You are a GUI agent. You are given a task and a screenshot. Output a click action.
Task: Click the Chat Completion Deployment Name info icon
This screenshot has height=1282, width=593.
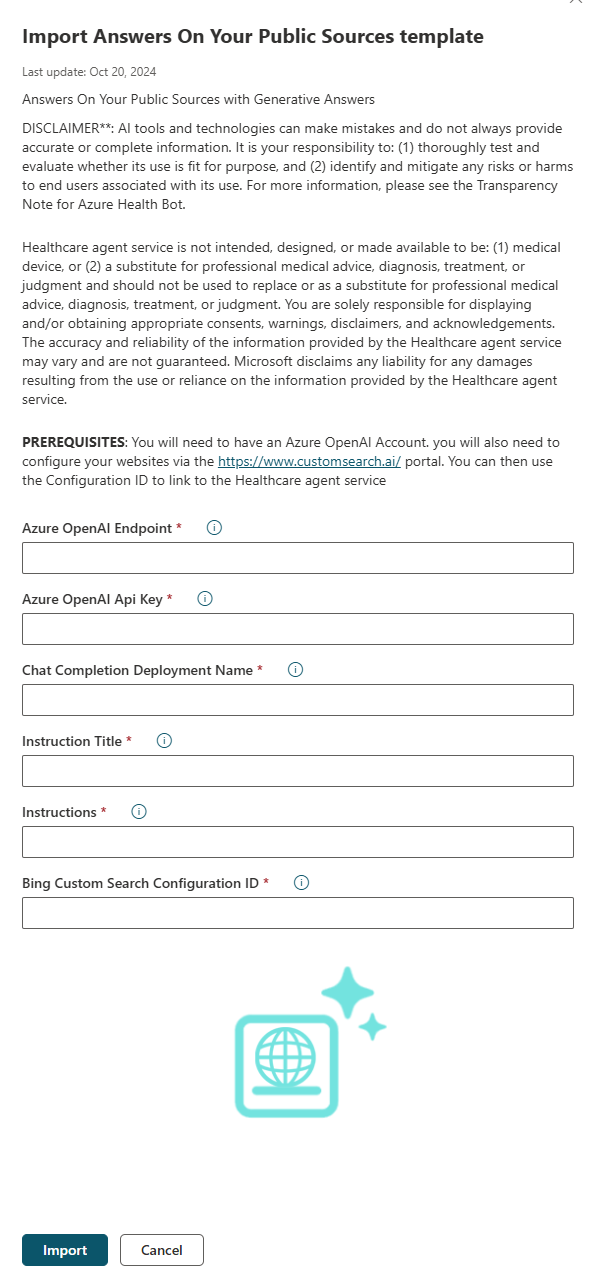296,670
